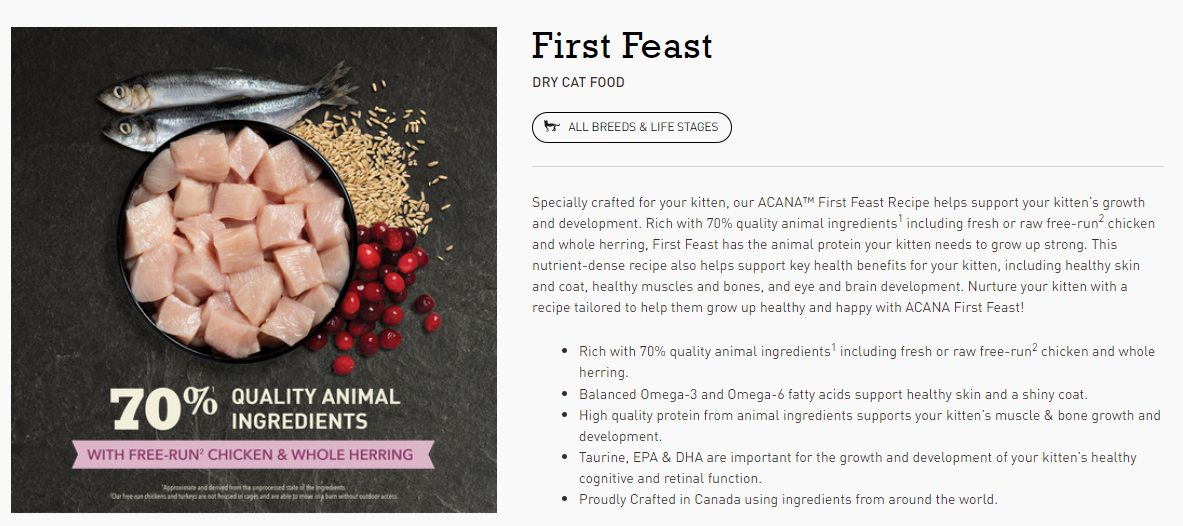Click the bowl of raw chicken cubes

238,241
